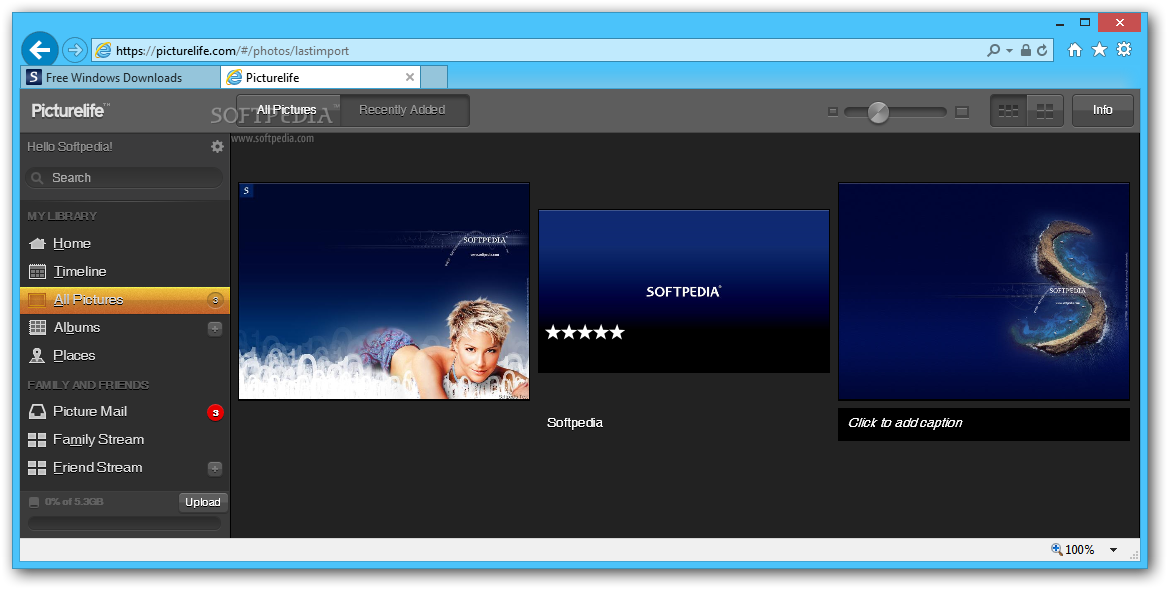Click to add caption on third photo
This screenshot has width=1168, height=589.
[x=984, y=424]
